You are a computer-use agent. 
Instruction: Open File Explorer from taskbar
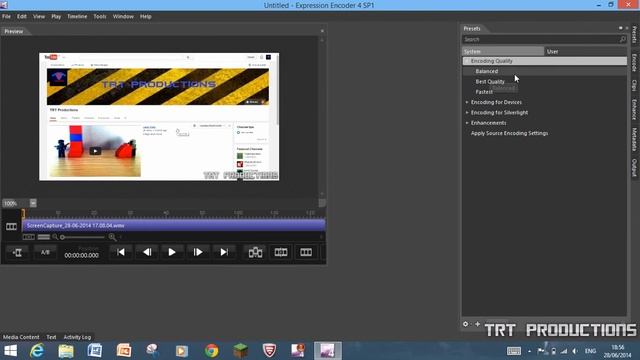point(66,351)
